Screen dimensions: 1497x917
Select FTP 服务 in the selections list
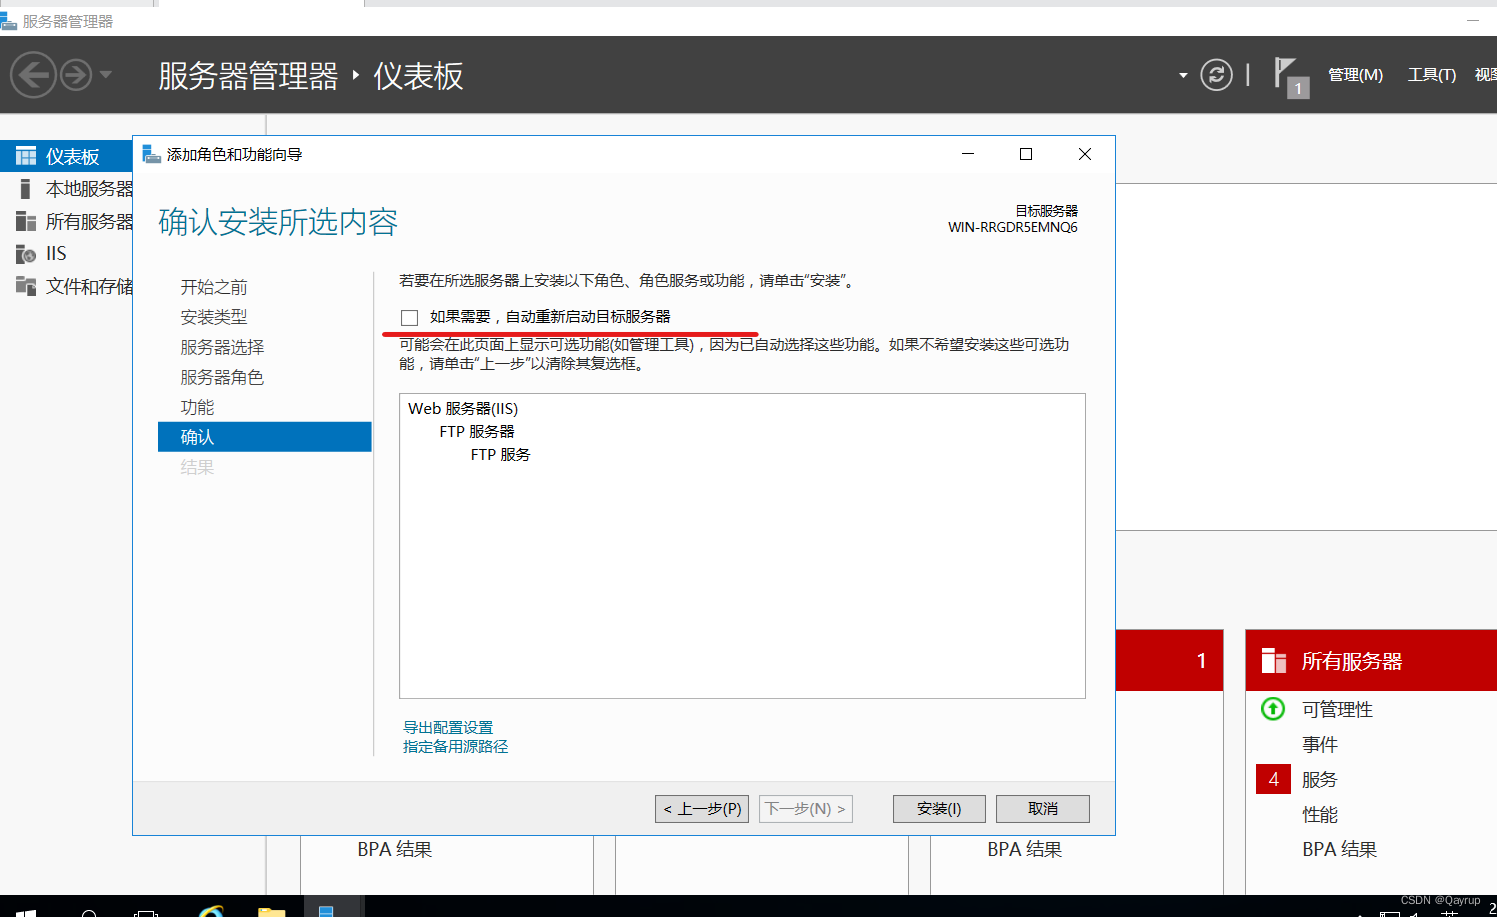coord(500,453)
